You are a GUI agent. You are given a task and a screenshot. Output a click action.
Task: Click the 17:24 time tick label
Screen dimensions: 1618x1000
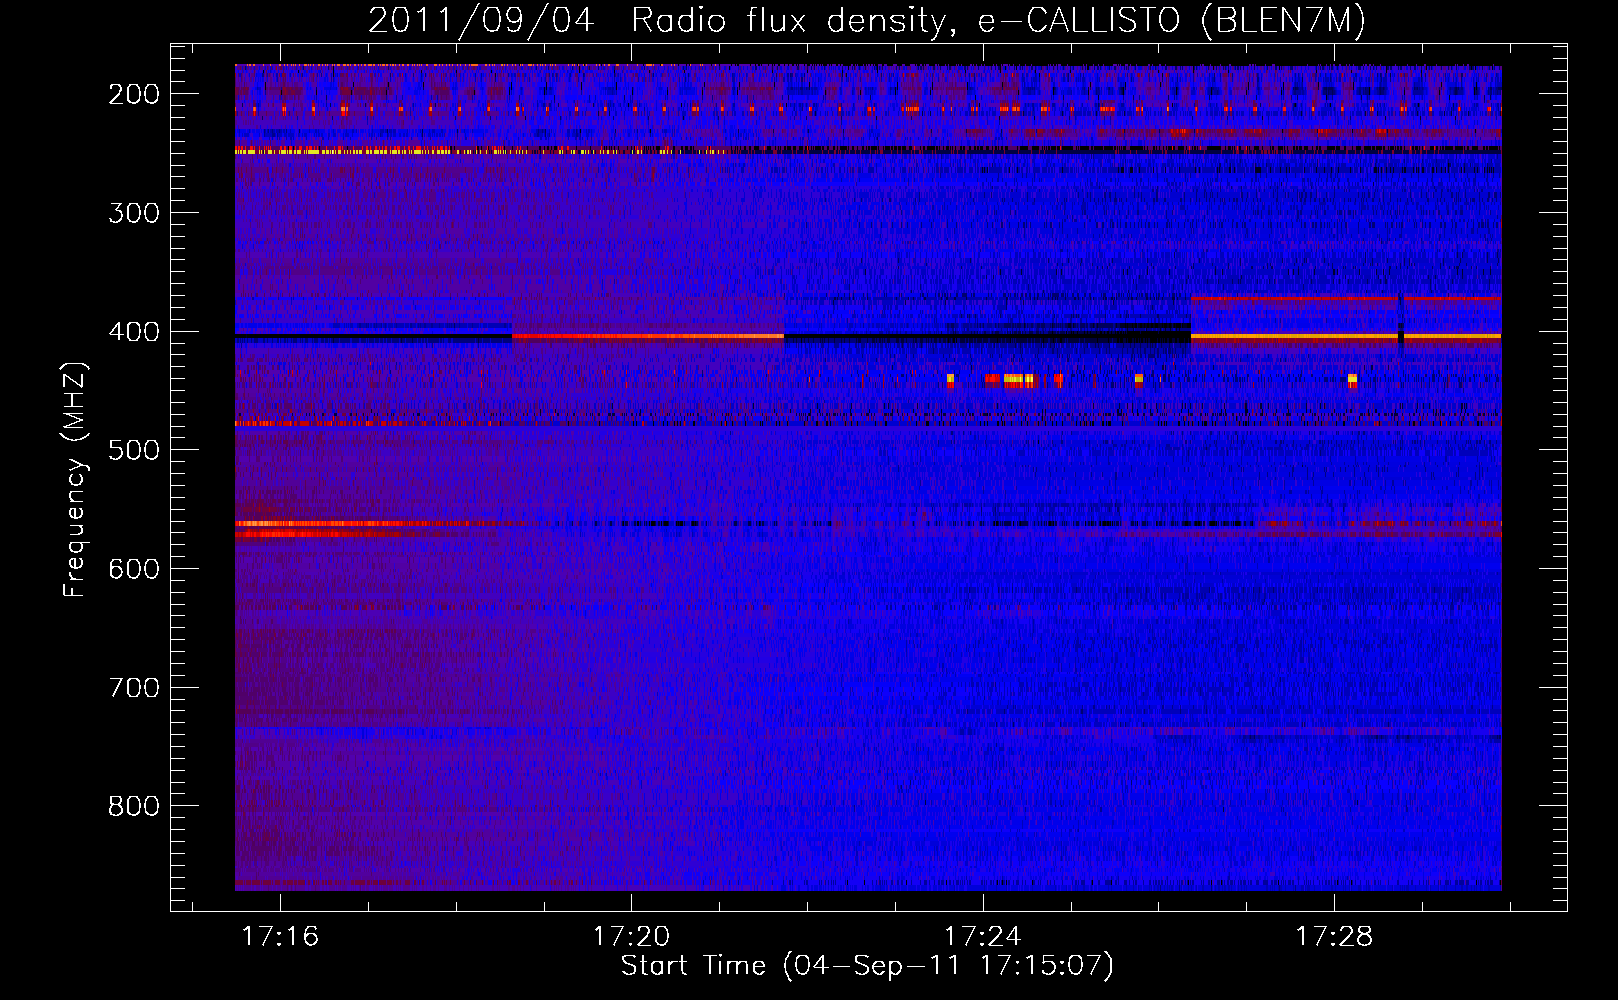tap(983, 937)
